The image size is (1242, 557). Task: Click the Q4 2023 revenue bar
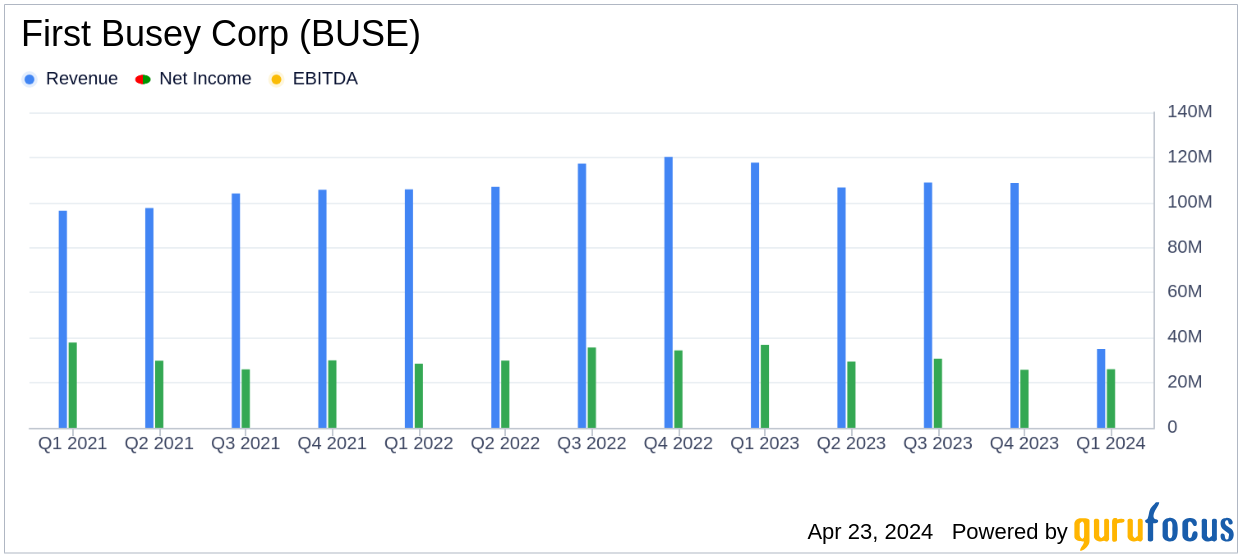[x=1014, y=305]
